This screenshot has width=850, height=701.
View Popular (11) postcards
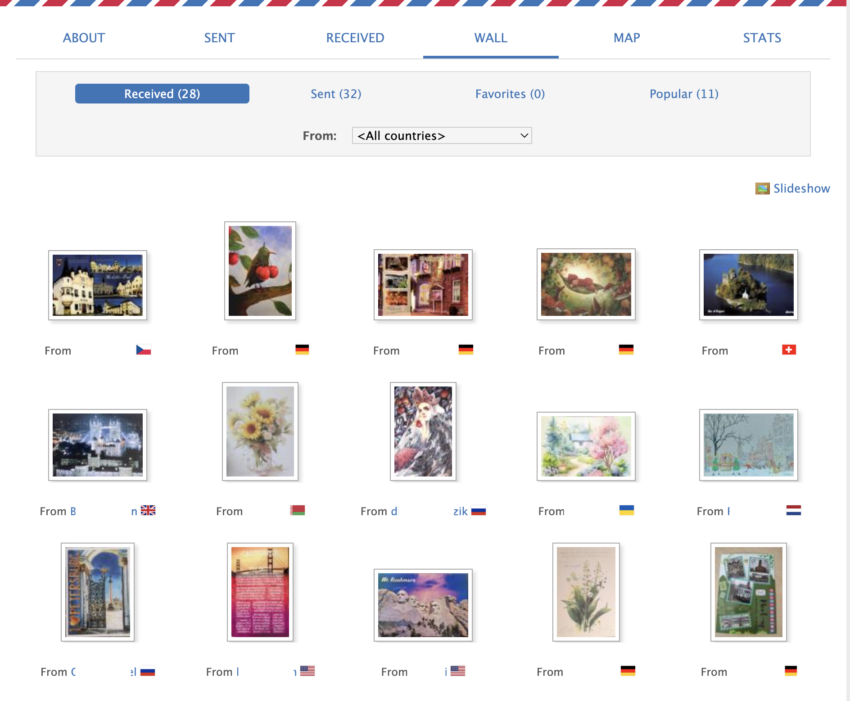684,94
